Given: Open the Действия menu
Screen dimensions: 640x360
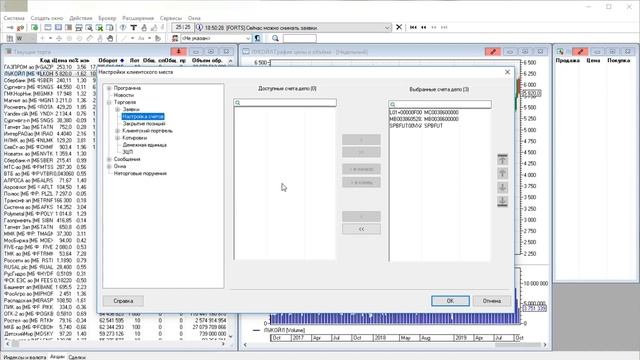Looking at the screenshot, I should coord(81,18).
